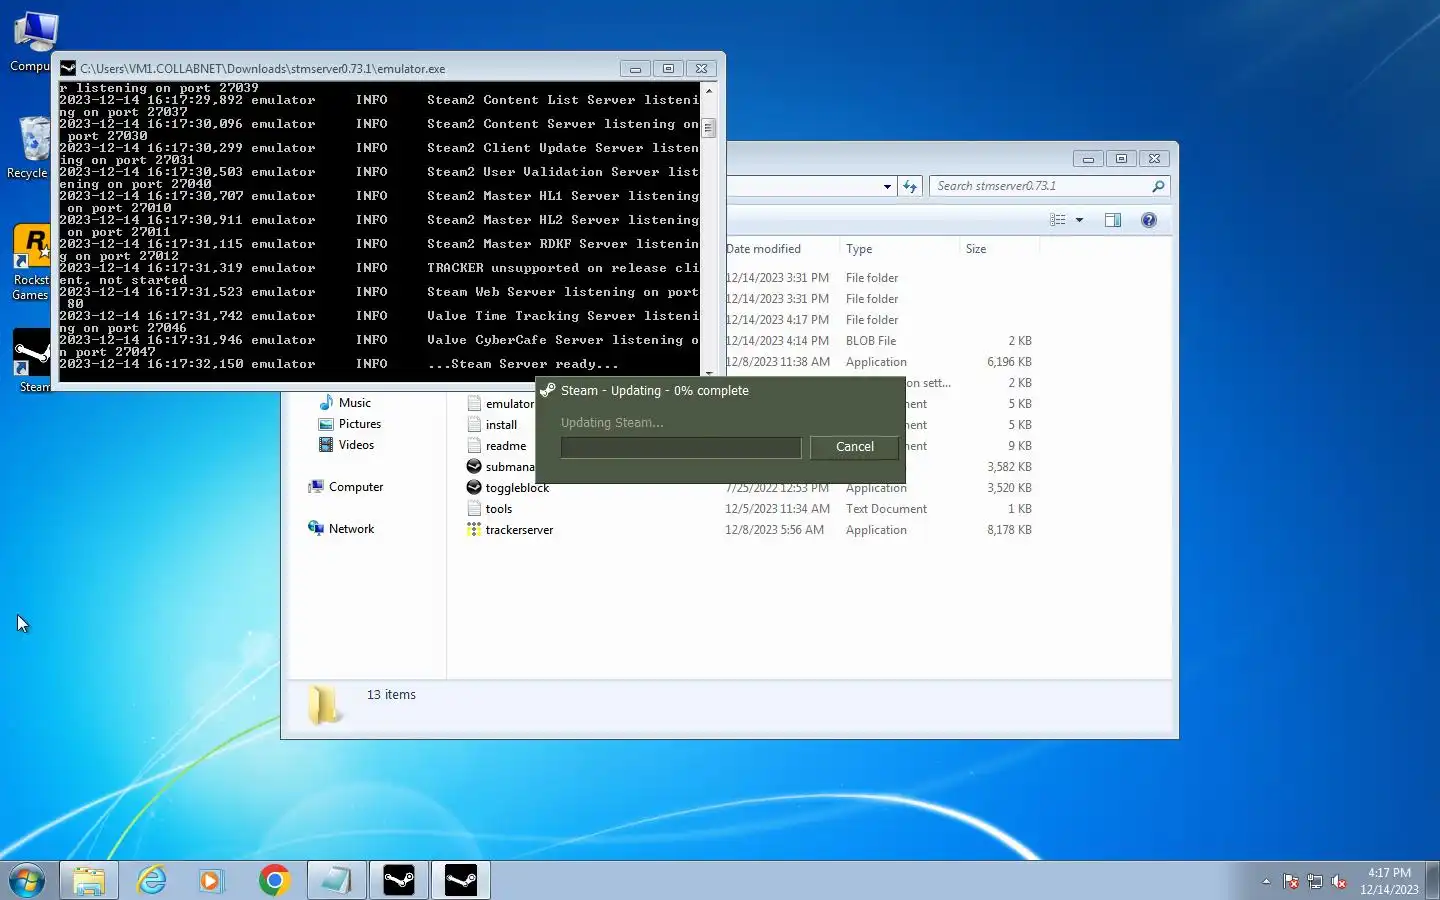Viewport: 1440px width, 900px height.
Task: Click the trackerserver file icon
Action: (474, 530)
